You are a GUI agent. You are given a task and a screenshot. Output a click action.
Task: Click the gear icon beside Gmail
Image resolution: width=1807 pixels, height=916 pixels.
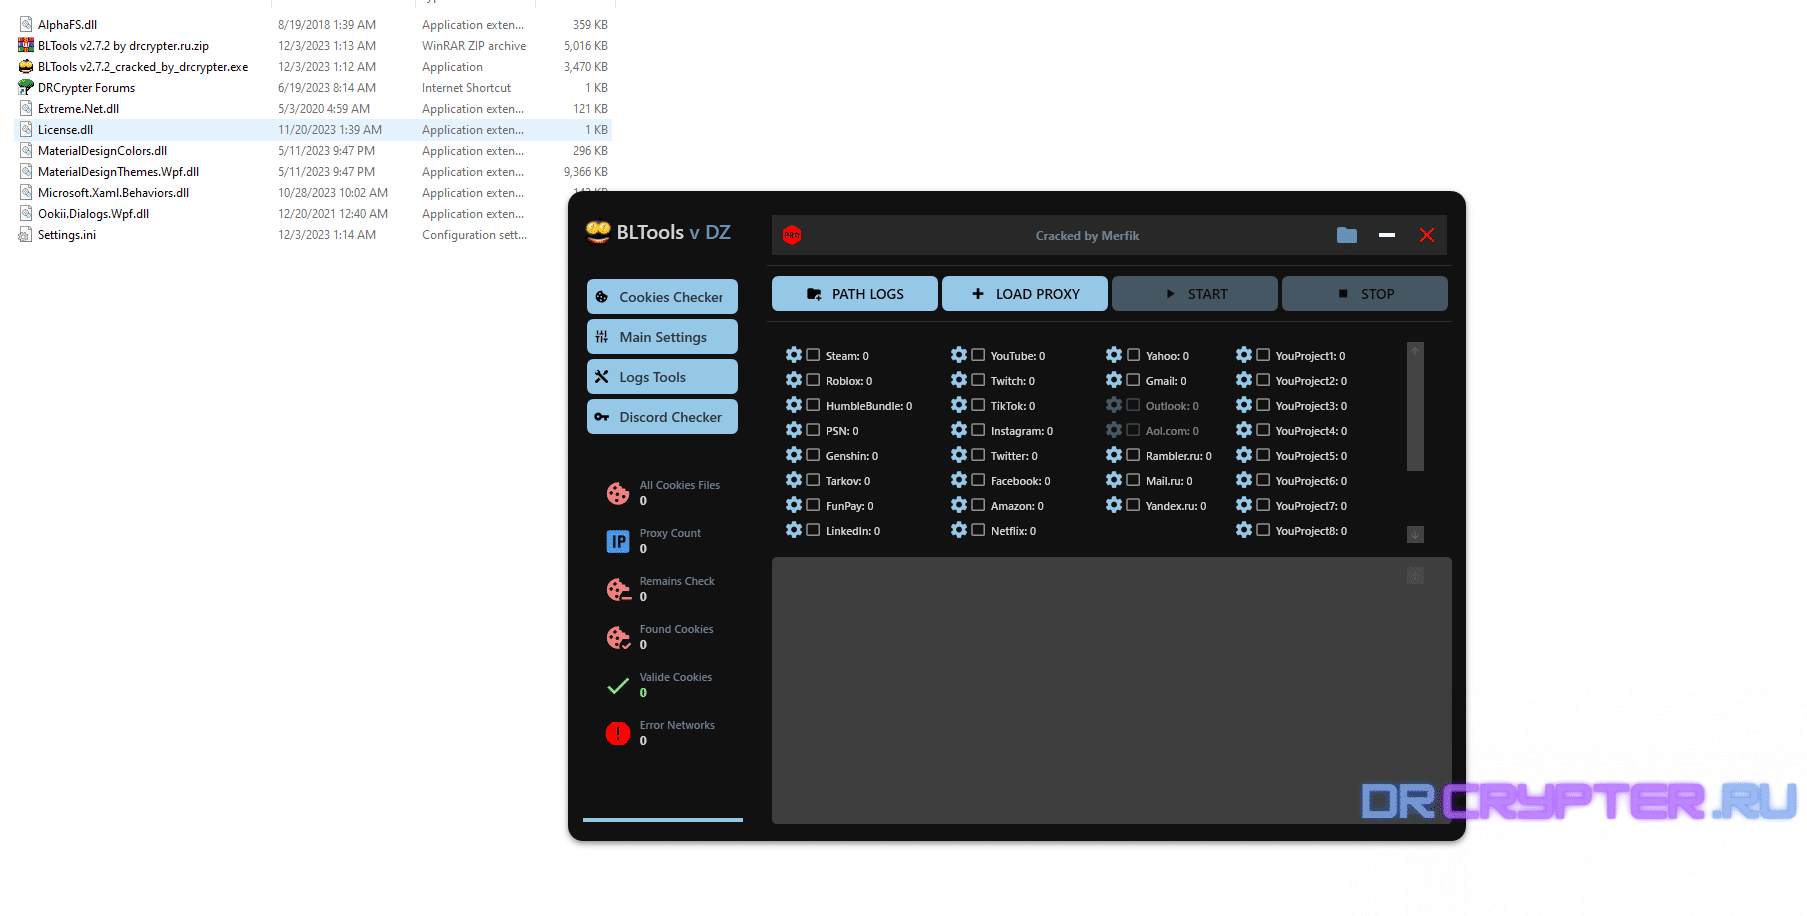point(1114,380)
